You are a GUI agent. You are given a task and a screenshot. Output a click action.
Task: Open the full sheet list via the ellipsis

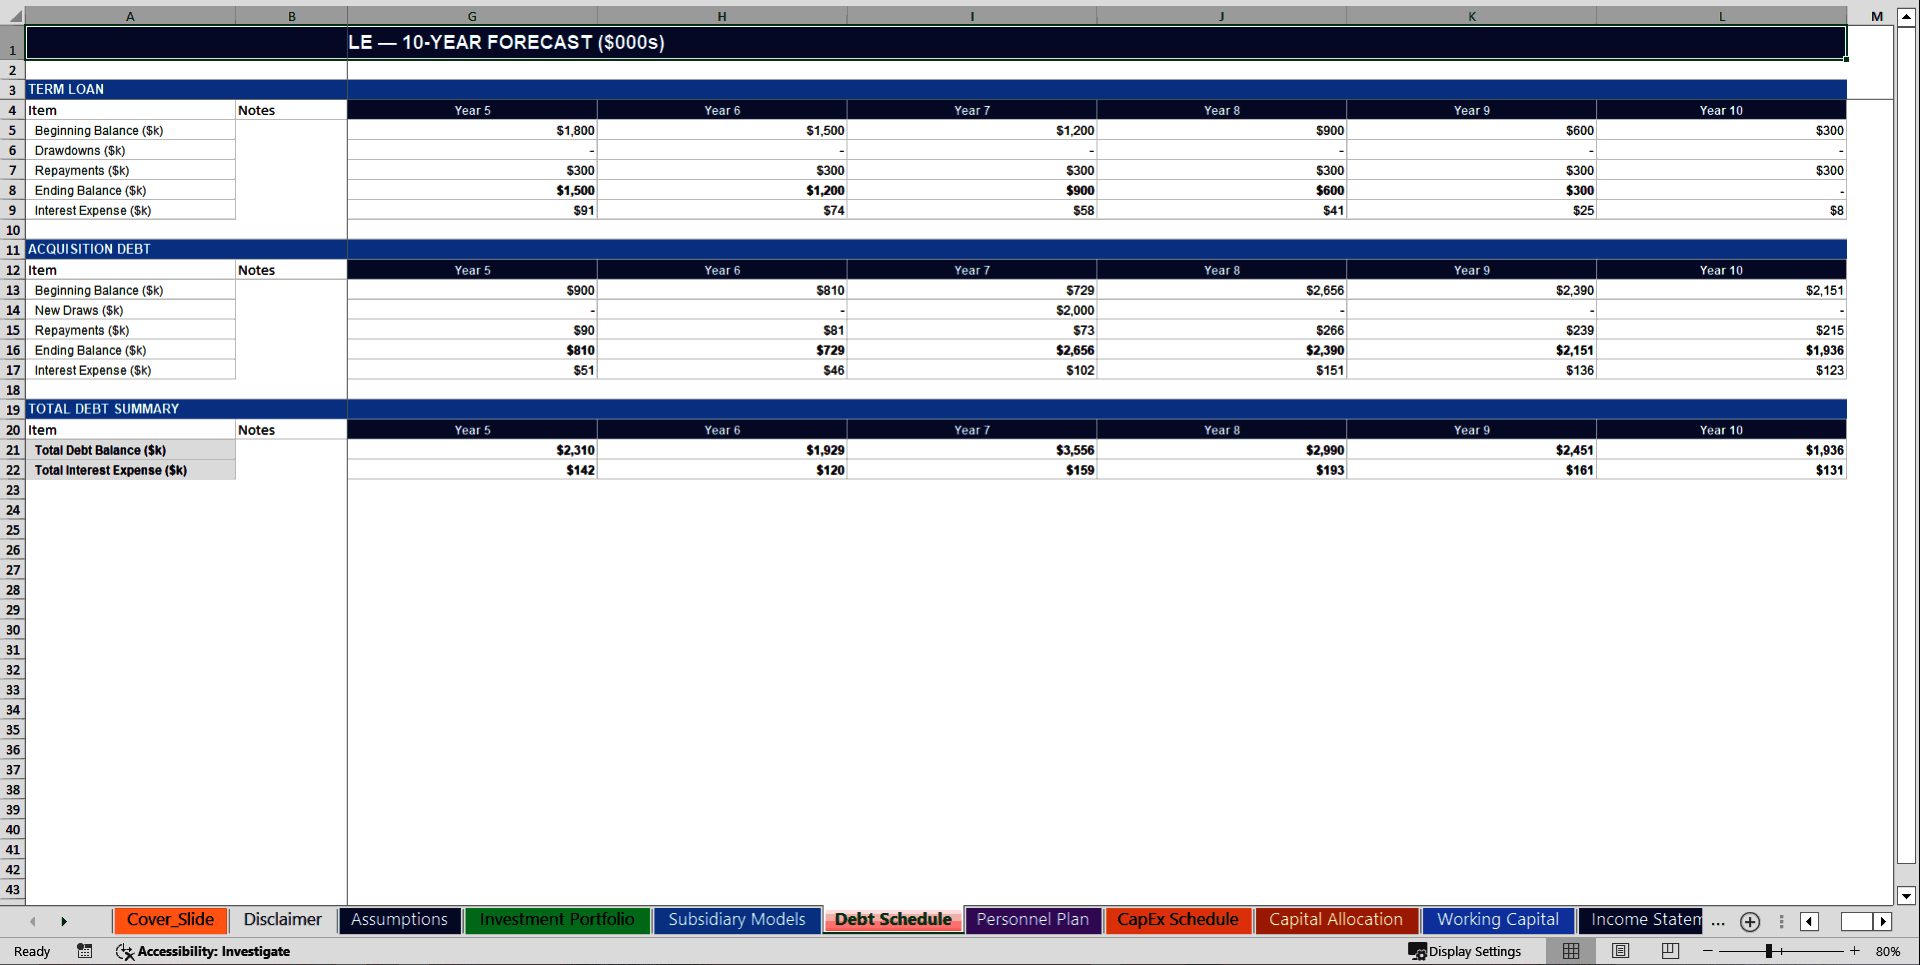click(x=1717, y=922)
